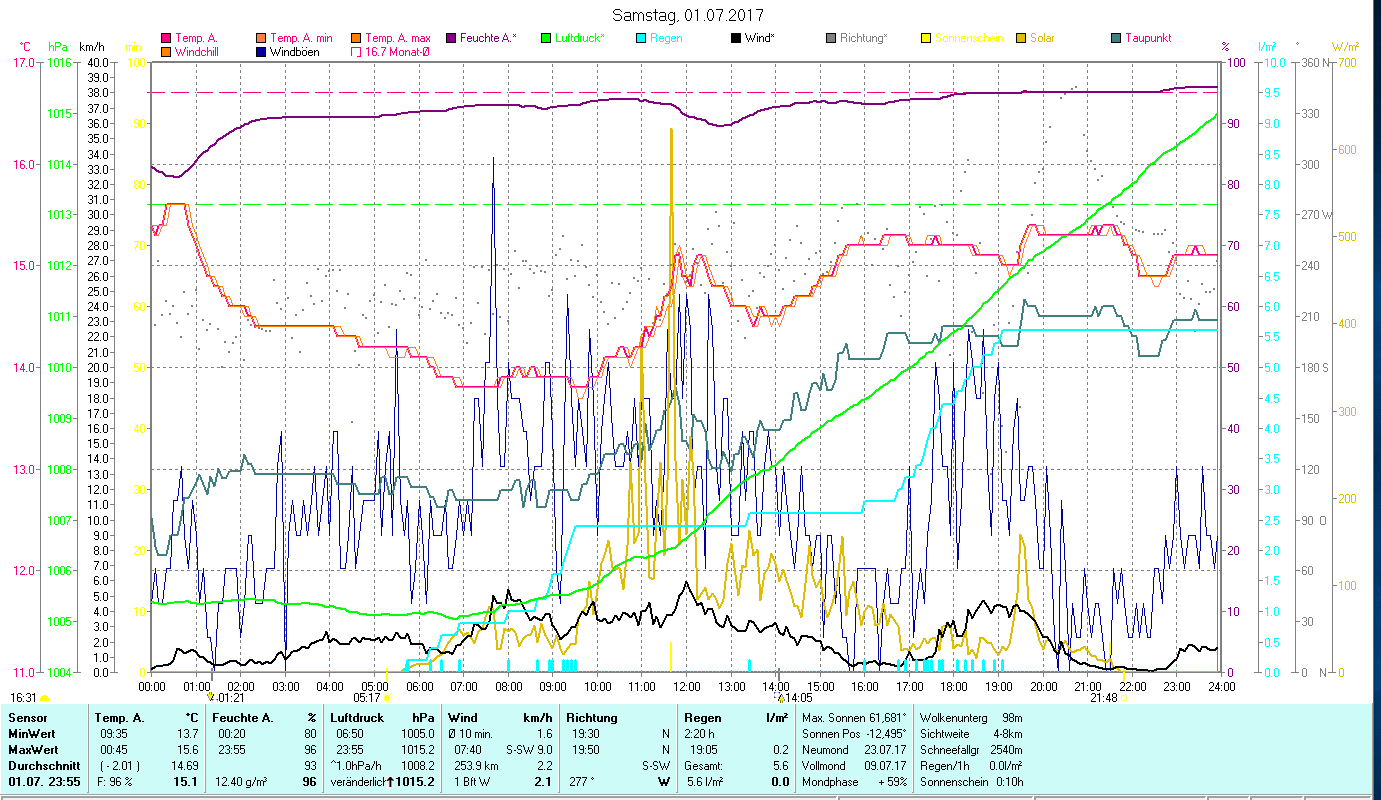Click the pink Temp. A. legend color square
This screenshot has width=1381, height=800.
click(166, 38)
